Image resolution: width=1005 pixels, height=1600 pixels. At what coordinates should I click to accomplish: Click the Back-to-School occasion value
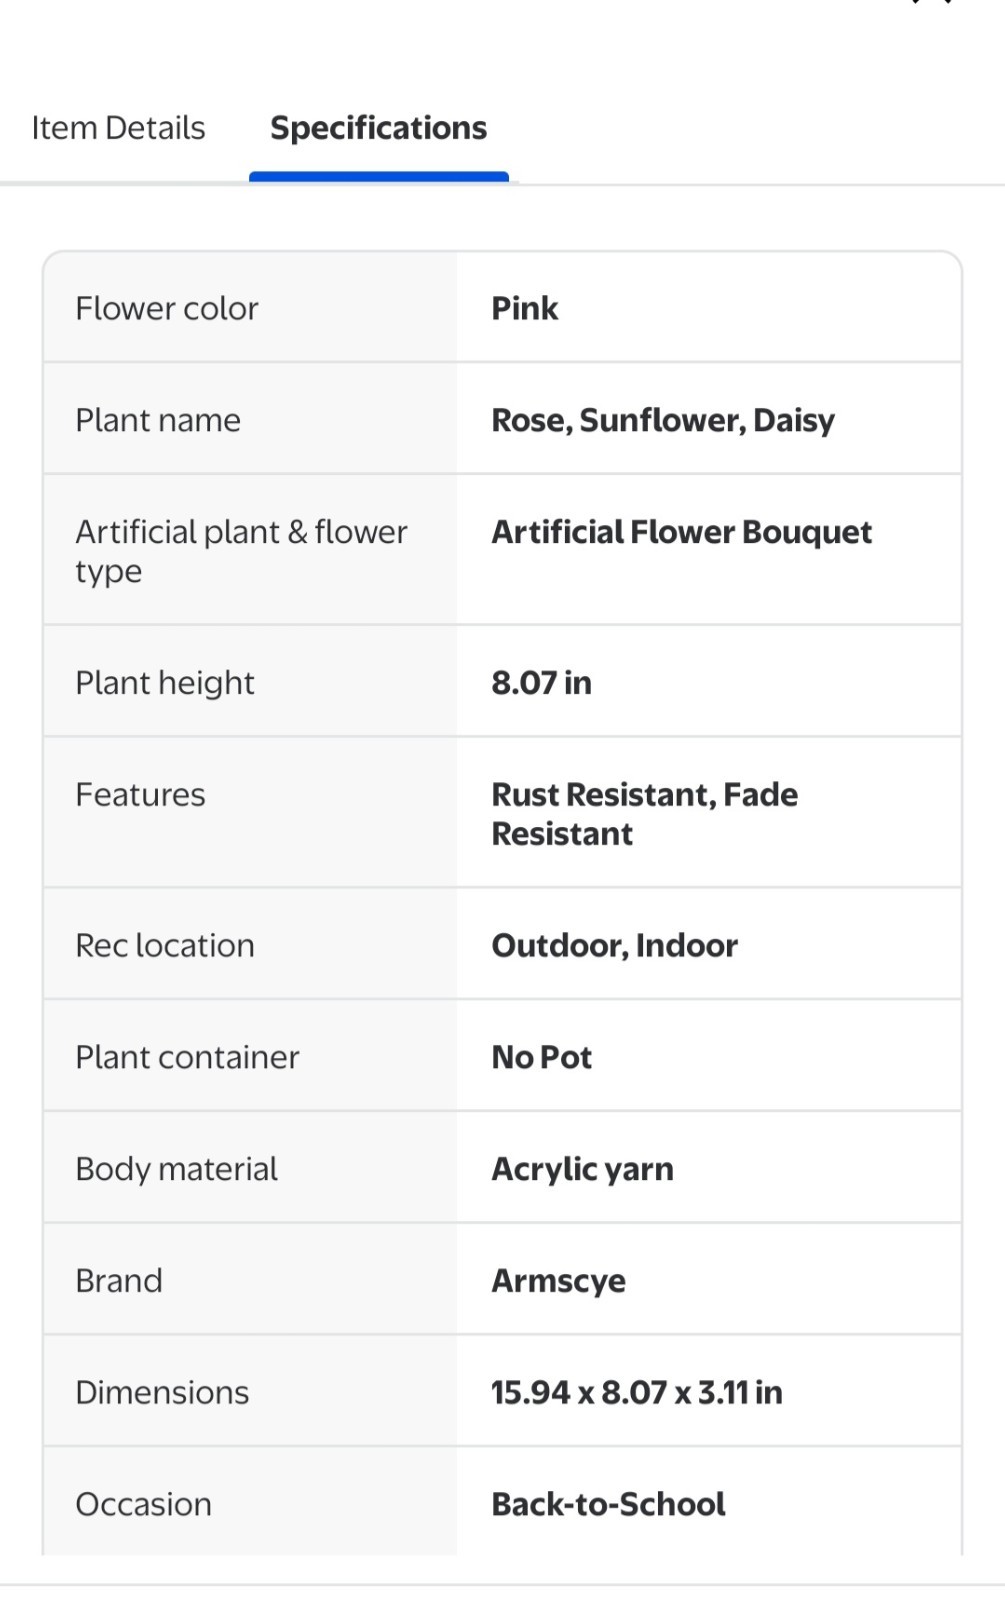(609, 1504)
